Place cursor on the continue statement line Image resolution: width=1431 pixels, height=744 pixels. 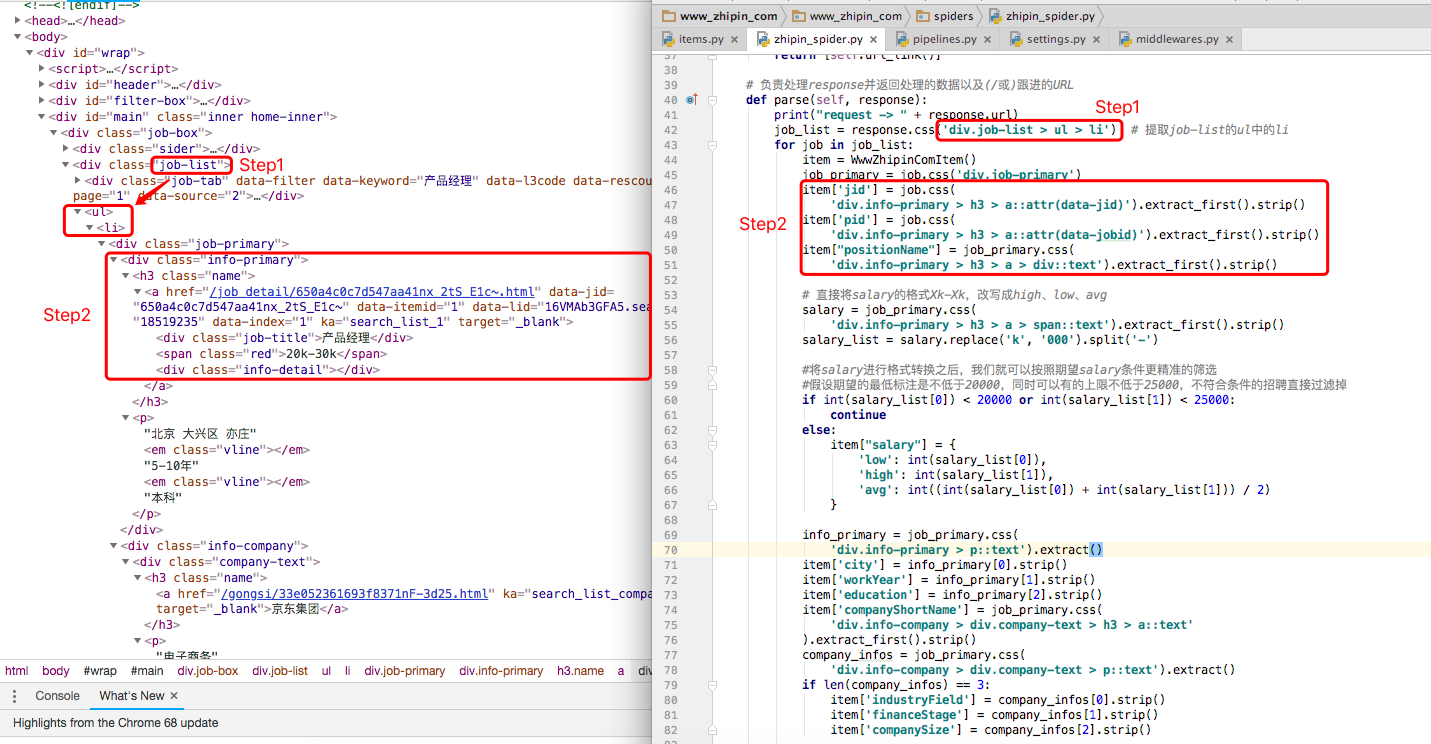tap(858, 415)
